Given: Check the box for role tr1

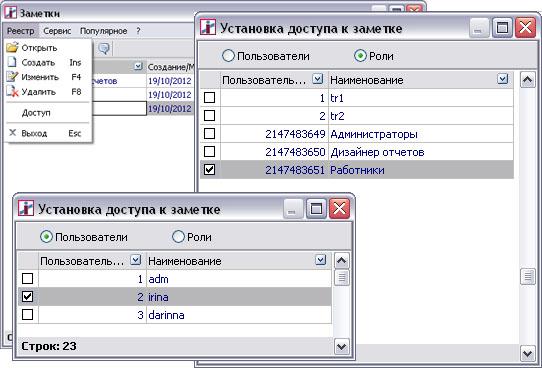Looking at the screenshot, I should point(209,98).
